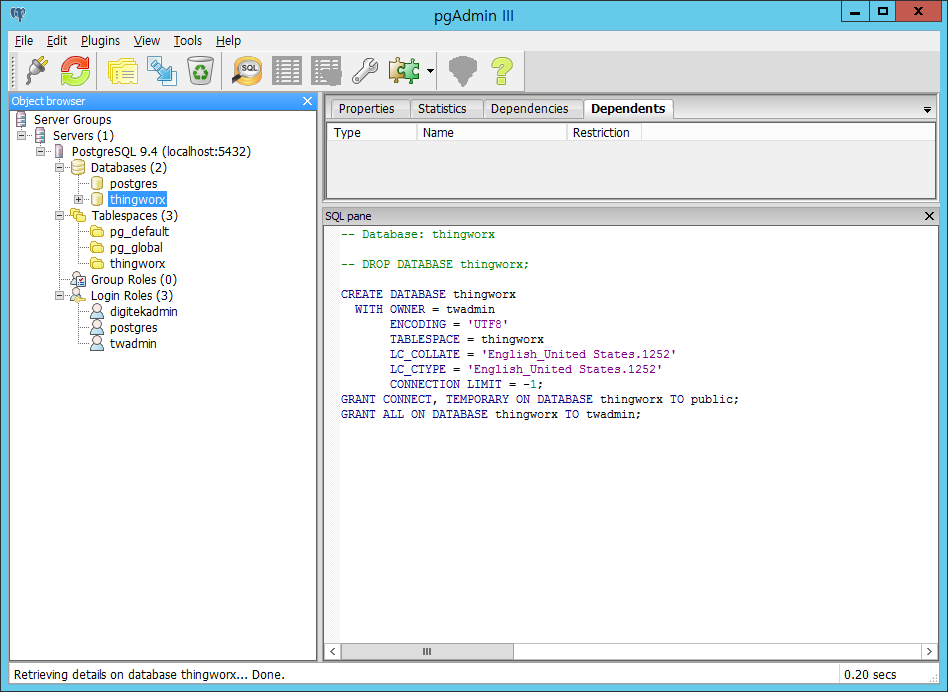
Task: Collapse the Login Roles (3) node
Action: click(59, 296)
